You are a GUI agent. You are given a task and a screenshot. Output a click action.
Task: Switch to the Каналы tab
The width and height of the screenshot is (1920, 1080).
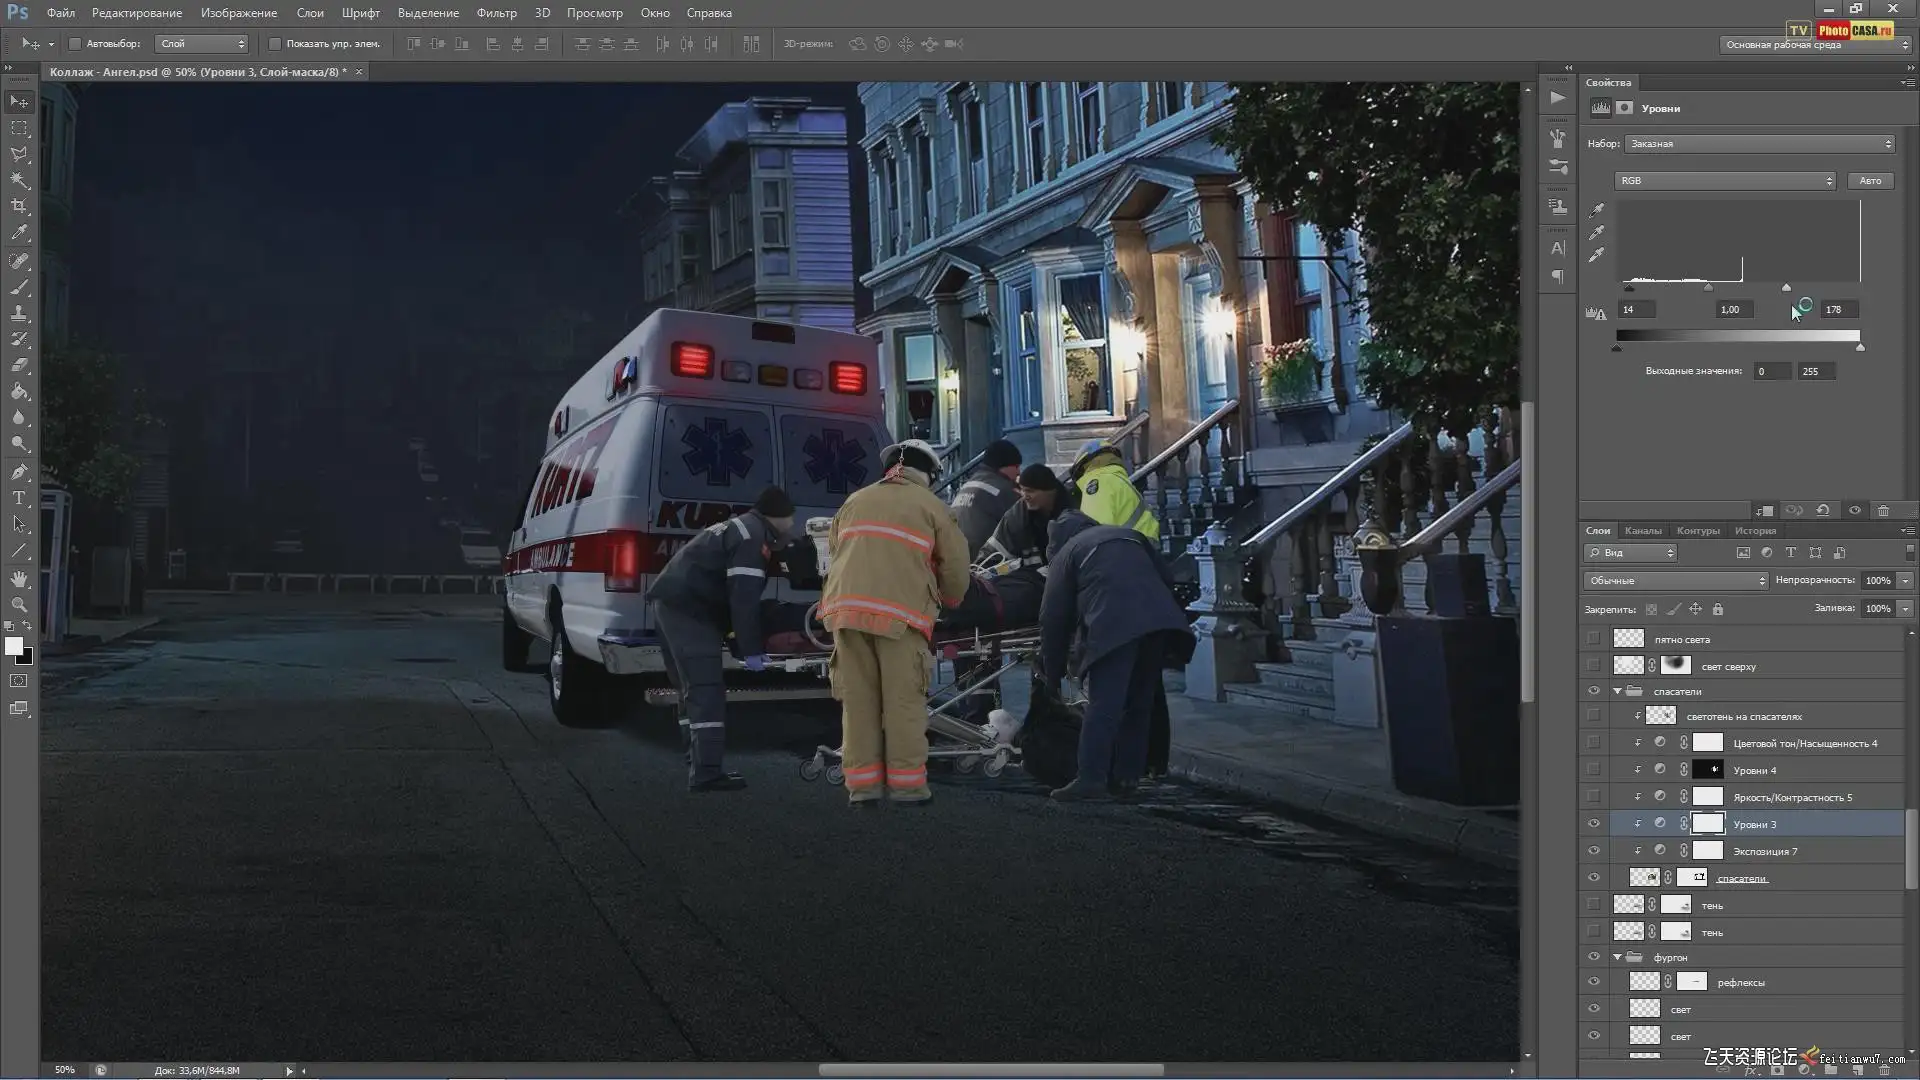coord(1643,531)
